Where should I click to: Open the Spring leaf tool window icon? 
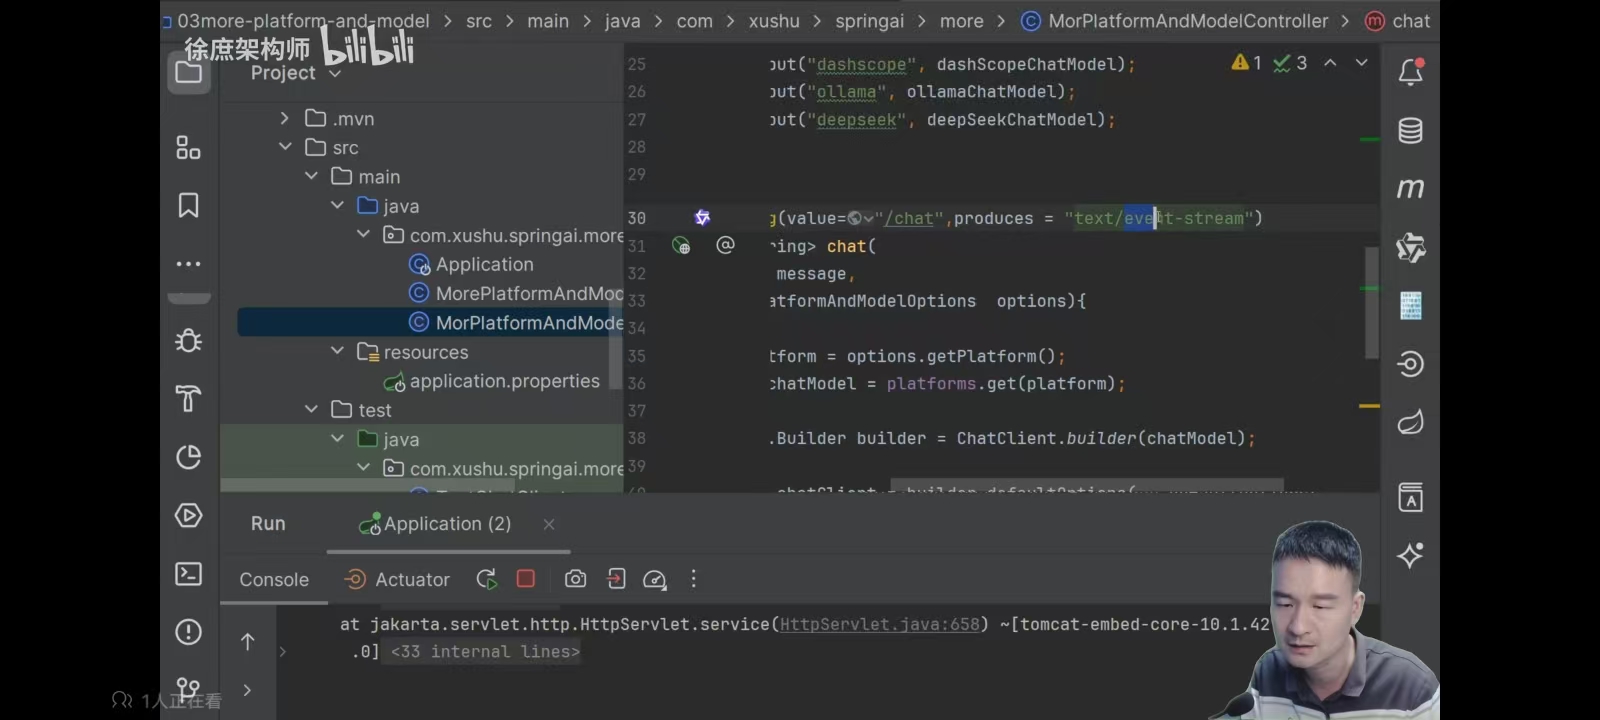(1411, 422)
